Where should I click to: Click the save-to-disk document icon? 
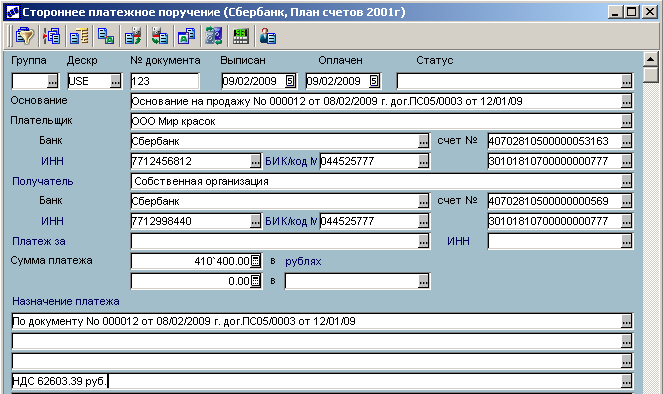pos(133,36)
